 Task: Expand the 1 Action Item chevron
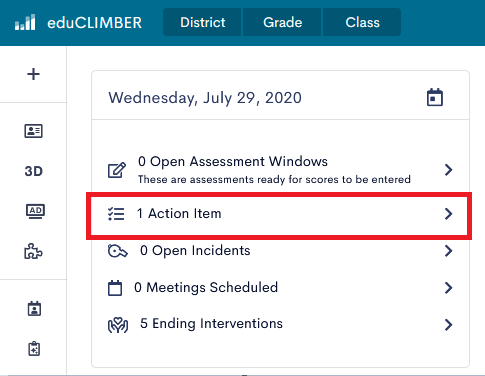click(448, 214)
